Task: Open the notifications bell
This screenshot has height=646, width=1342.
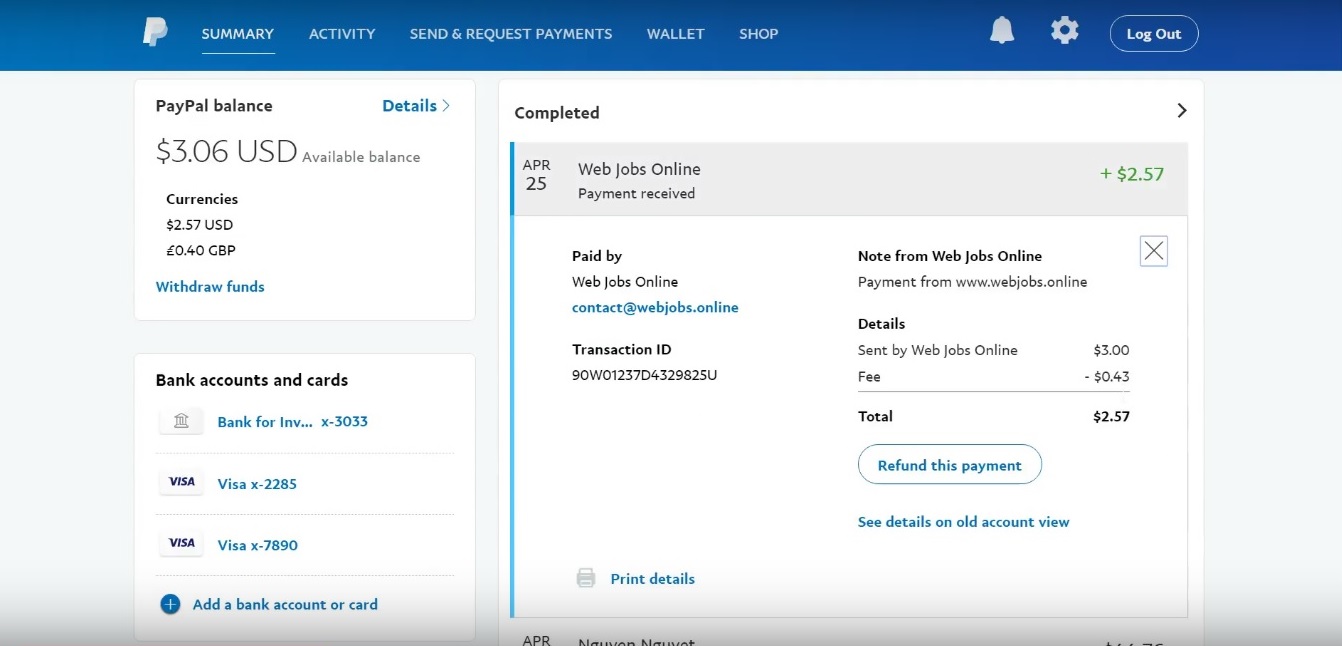Action: coord(1001,32)
